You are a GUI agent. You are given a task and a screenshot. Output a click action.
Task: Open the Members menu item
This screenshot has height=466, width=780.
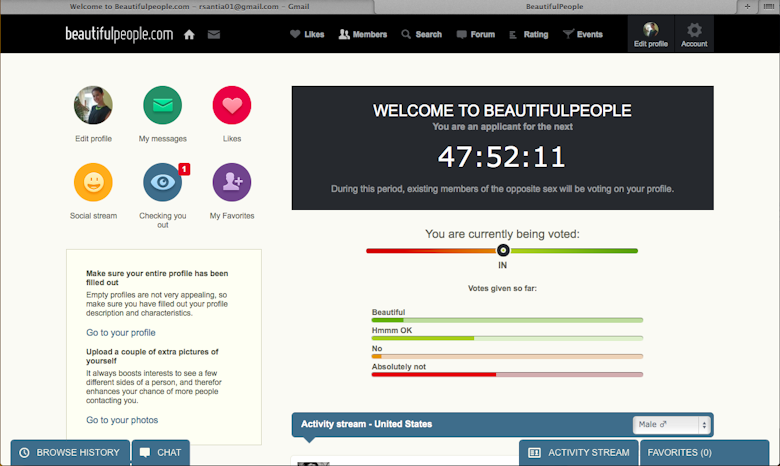(x=363, y=34)
